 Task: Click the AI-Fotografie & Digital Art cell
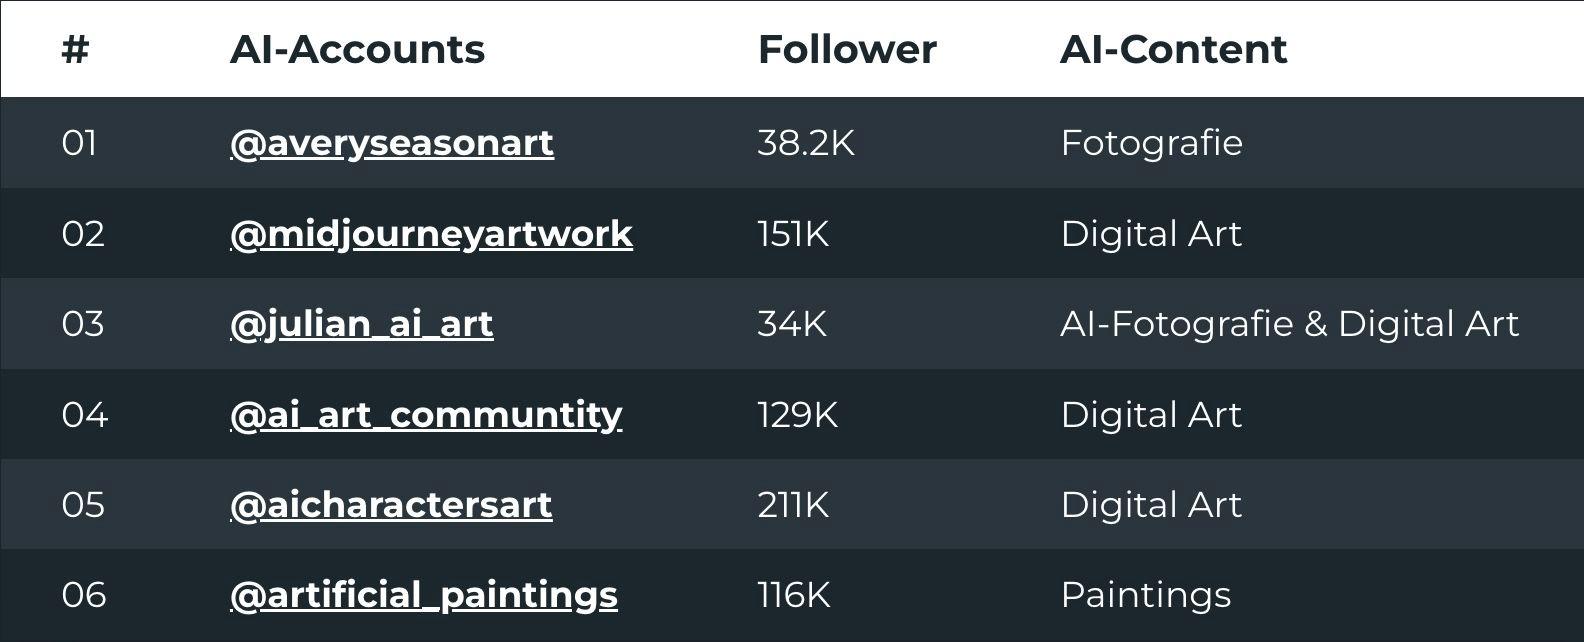tap(1289, 324)
